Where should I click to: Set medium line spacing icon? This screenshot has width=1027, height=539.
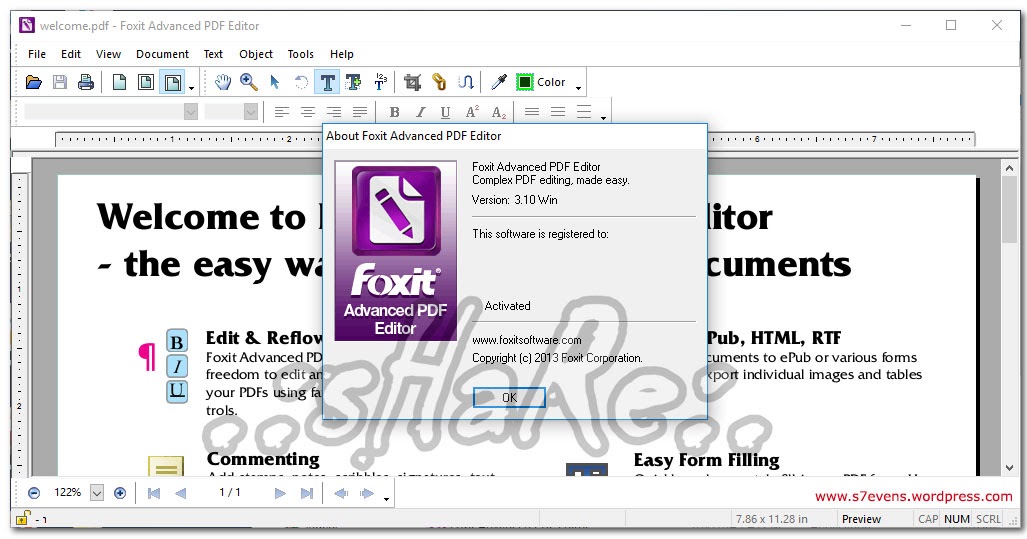click(558, 113)
